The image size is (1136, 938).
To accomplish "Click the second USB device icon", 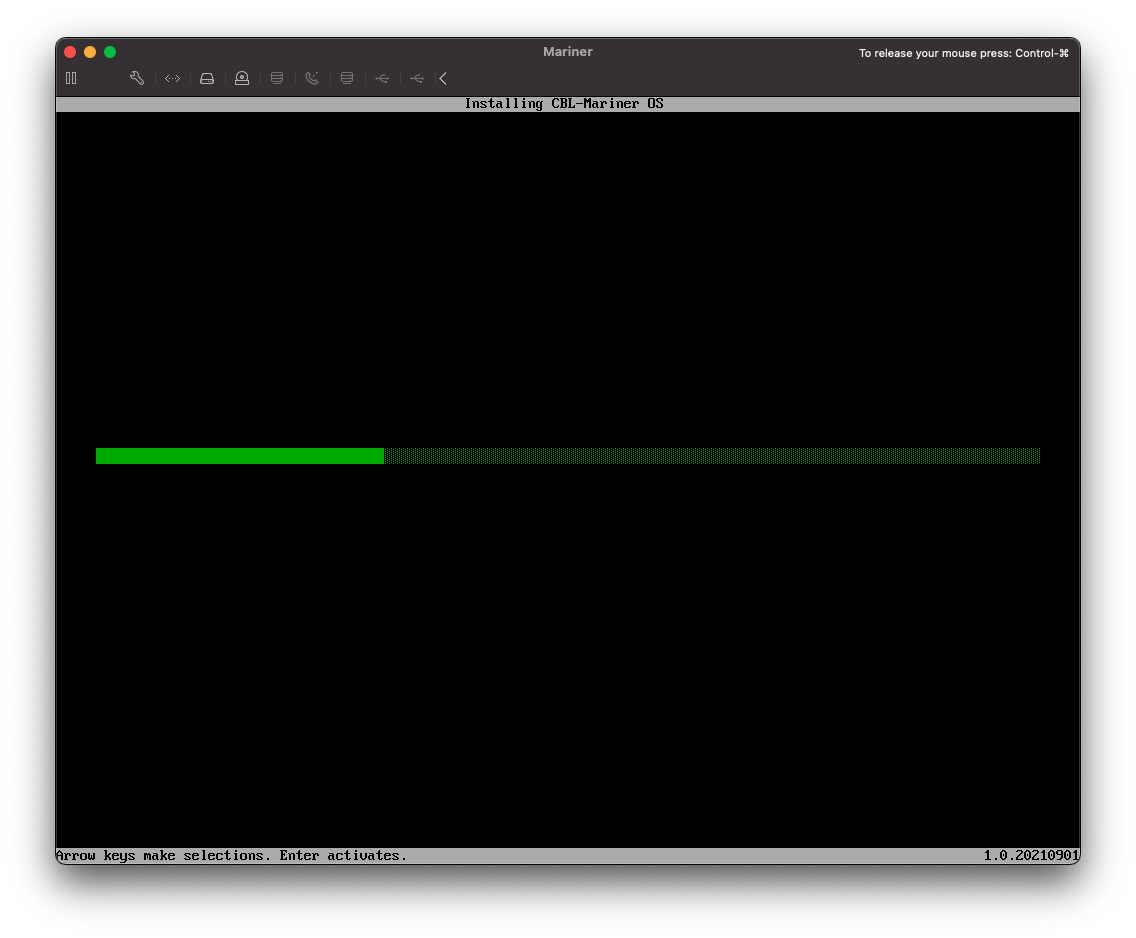I will 417,78.
